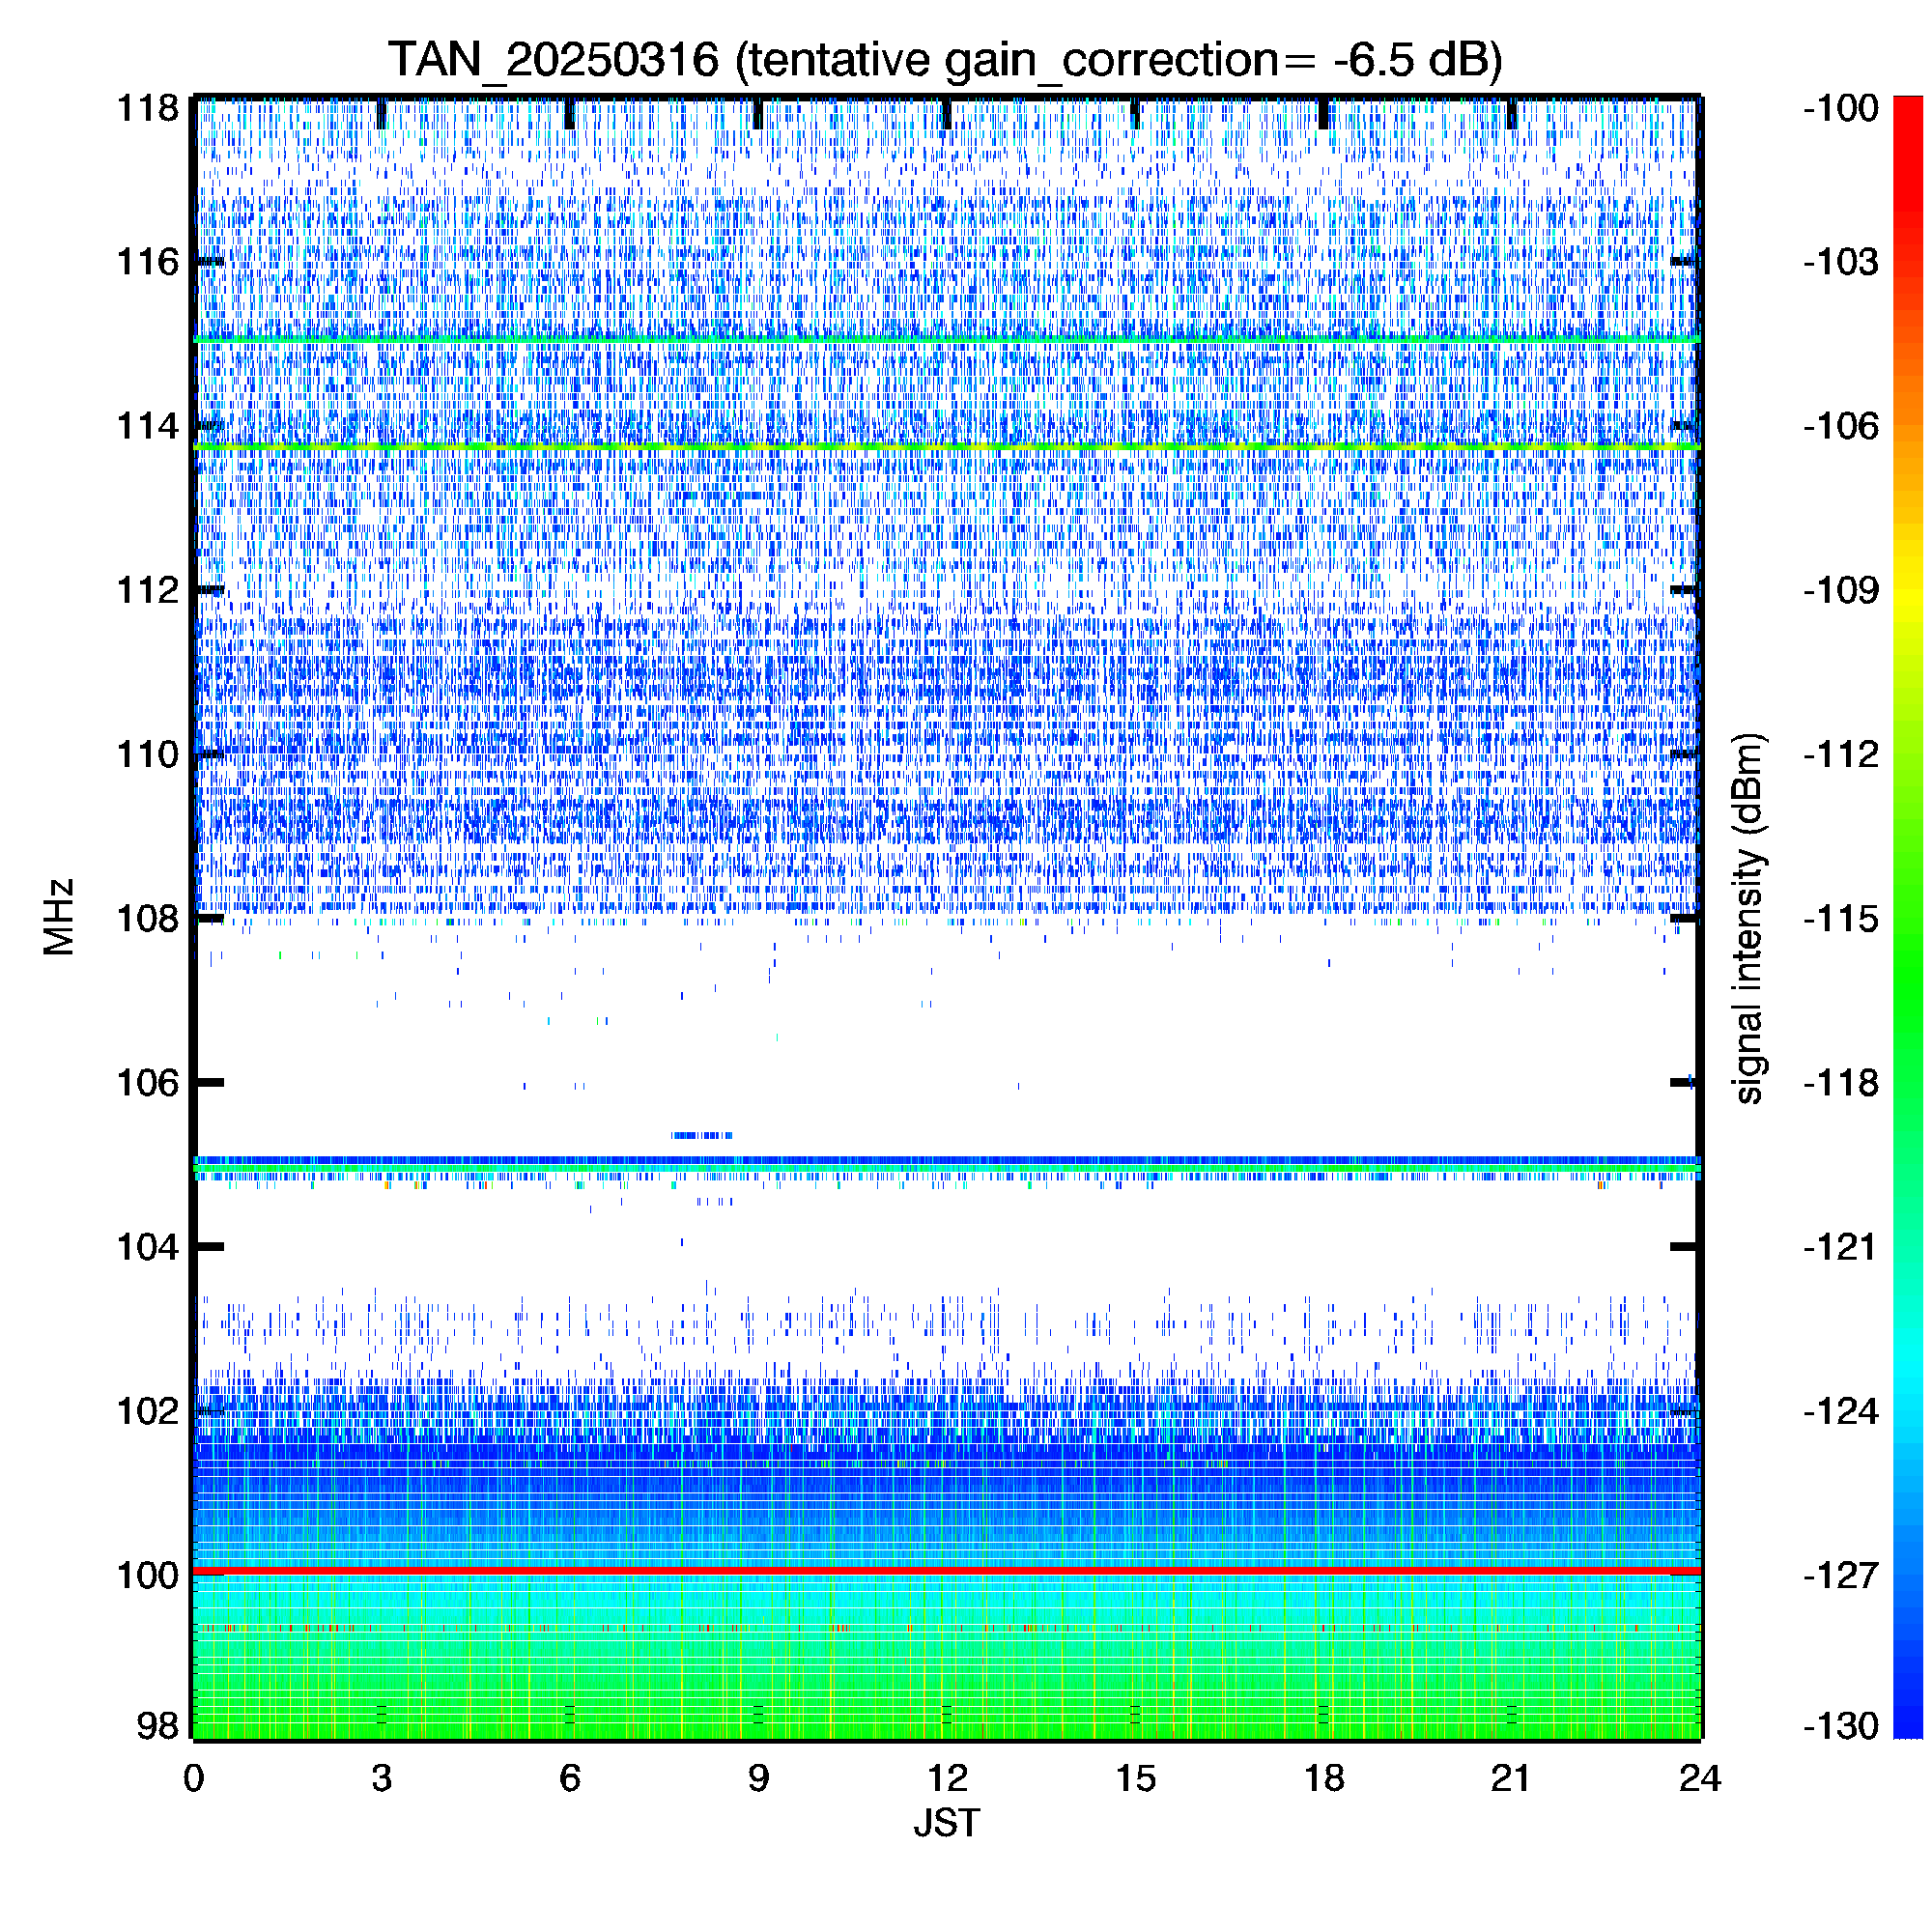The image size is (1932, 1932).
Task: Click the JST x-axis label
Action: (946, 1823)
